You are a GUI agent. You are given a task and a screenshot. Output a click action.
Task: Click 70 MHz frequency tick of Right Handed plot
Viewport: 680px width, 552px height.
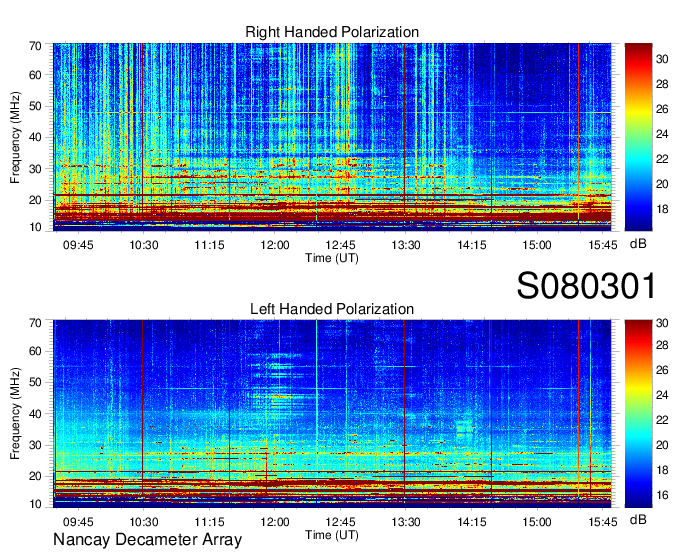(35, 46)
